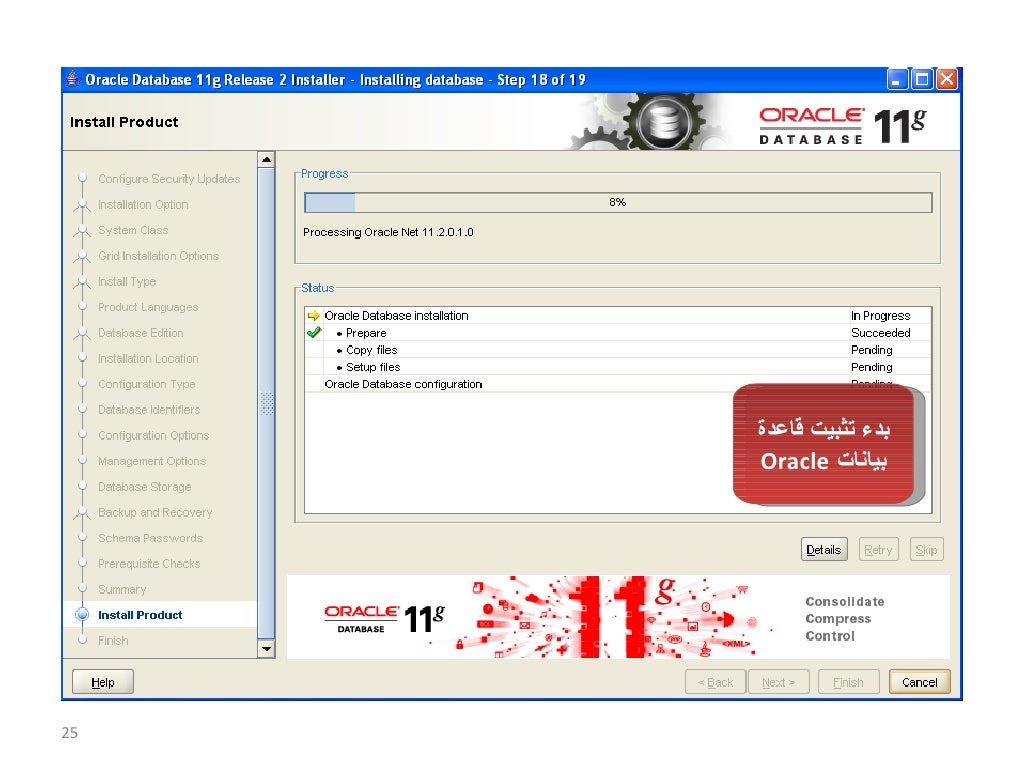Select Schema Passwords step

pyautogui.click(x=151, y=537)
